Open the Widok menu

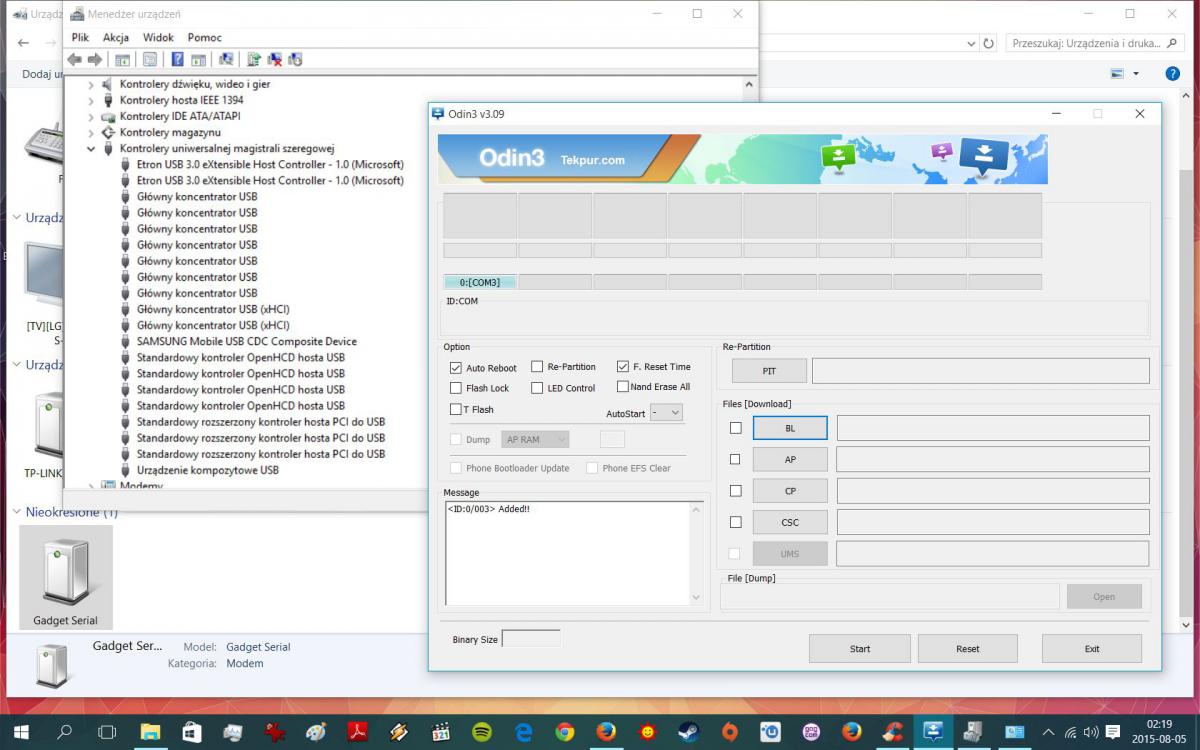pos(158,37)
